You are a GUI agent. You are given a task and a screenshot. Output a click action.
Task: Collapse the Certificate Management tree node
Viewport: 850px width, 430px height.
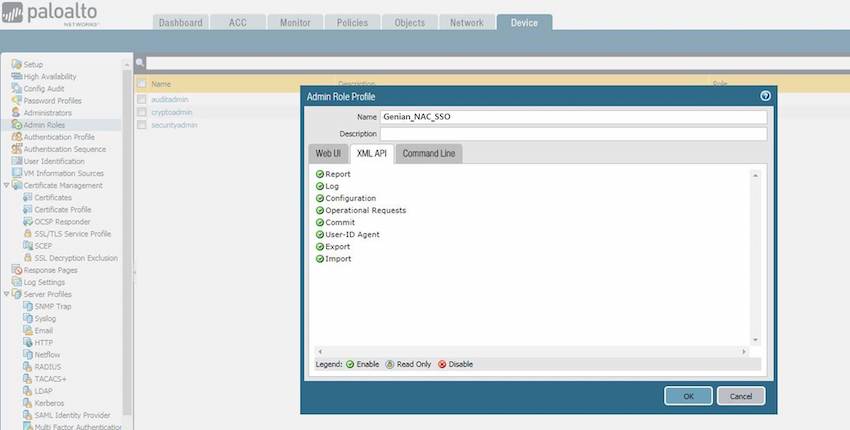(x=6, y=186)
